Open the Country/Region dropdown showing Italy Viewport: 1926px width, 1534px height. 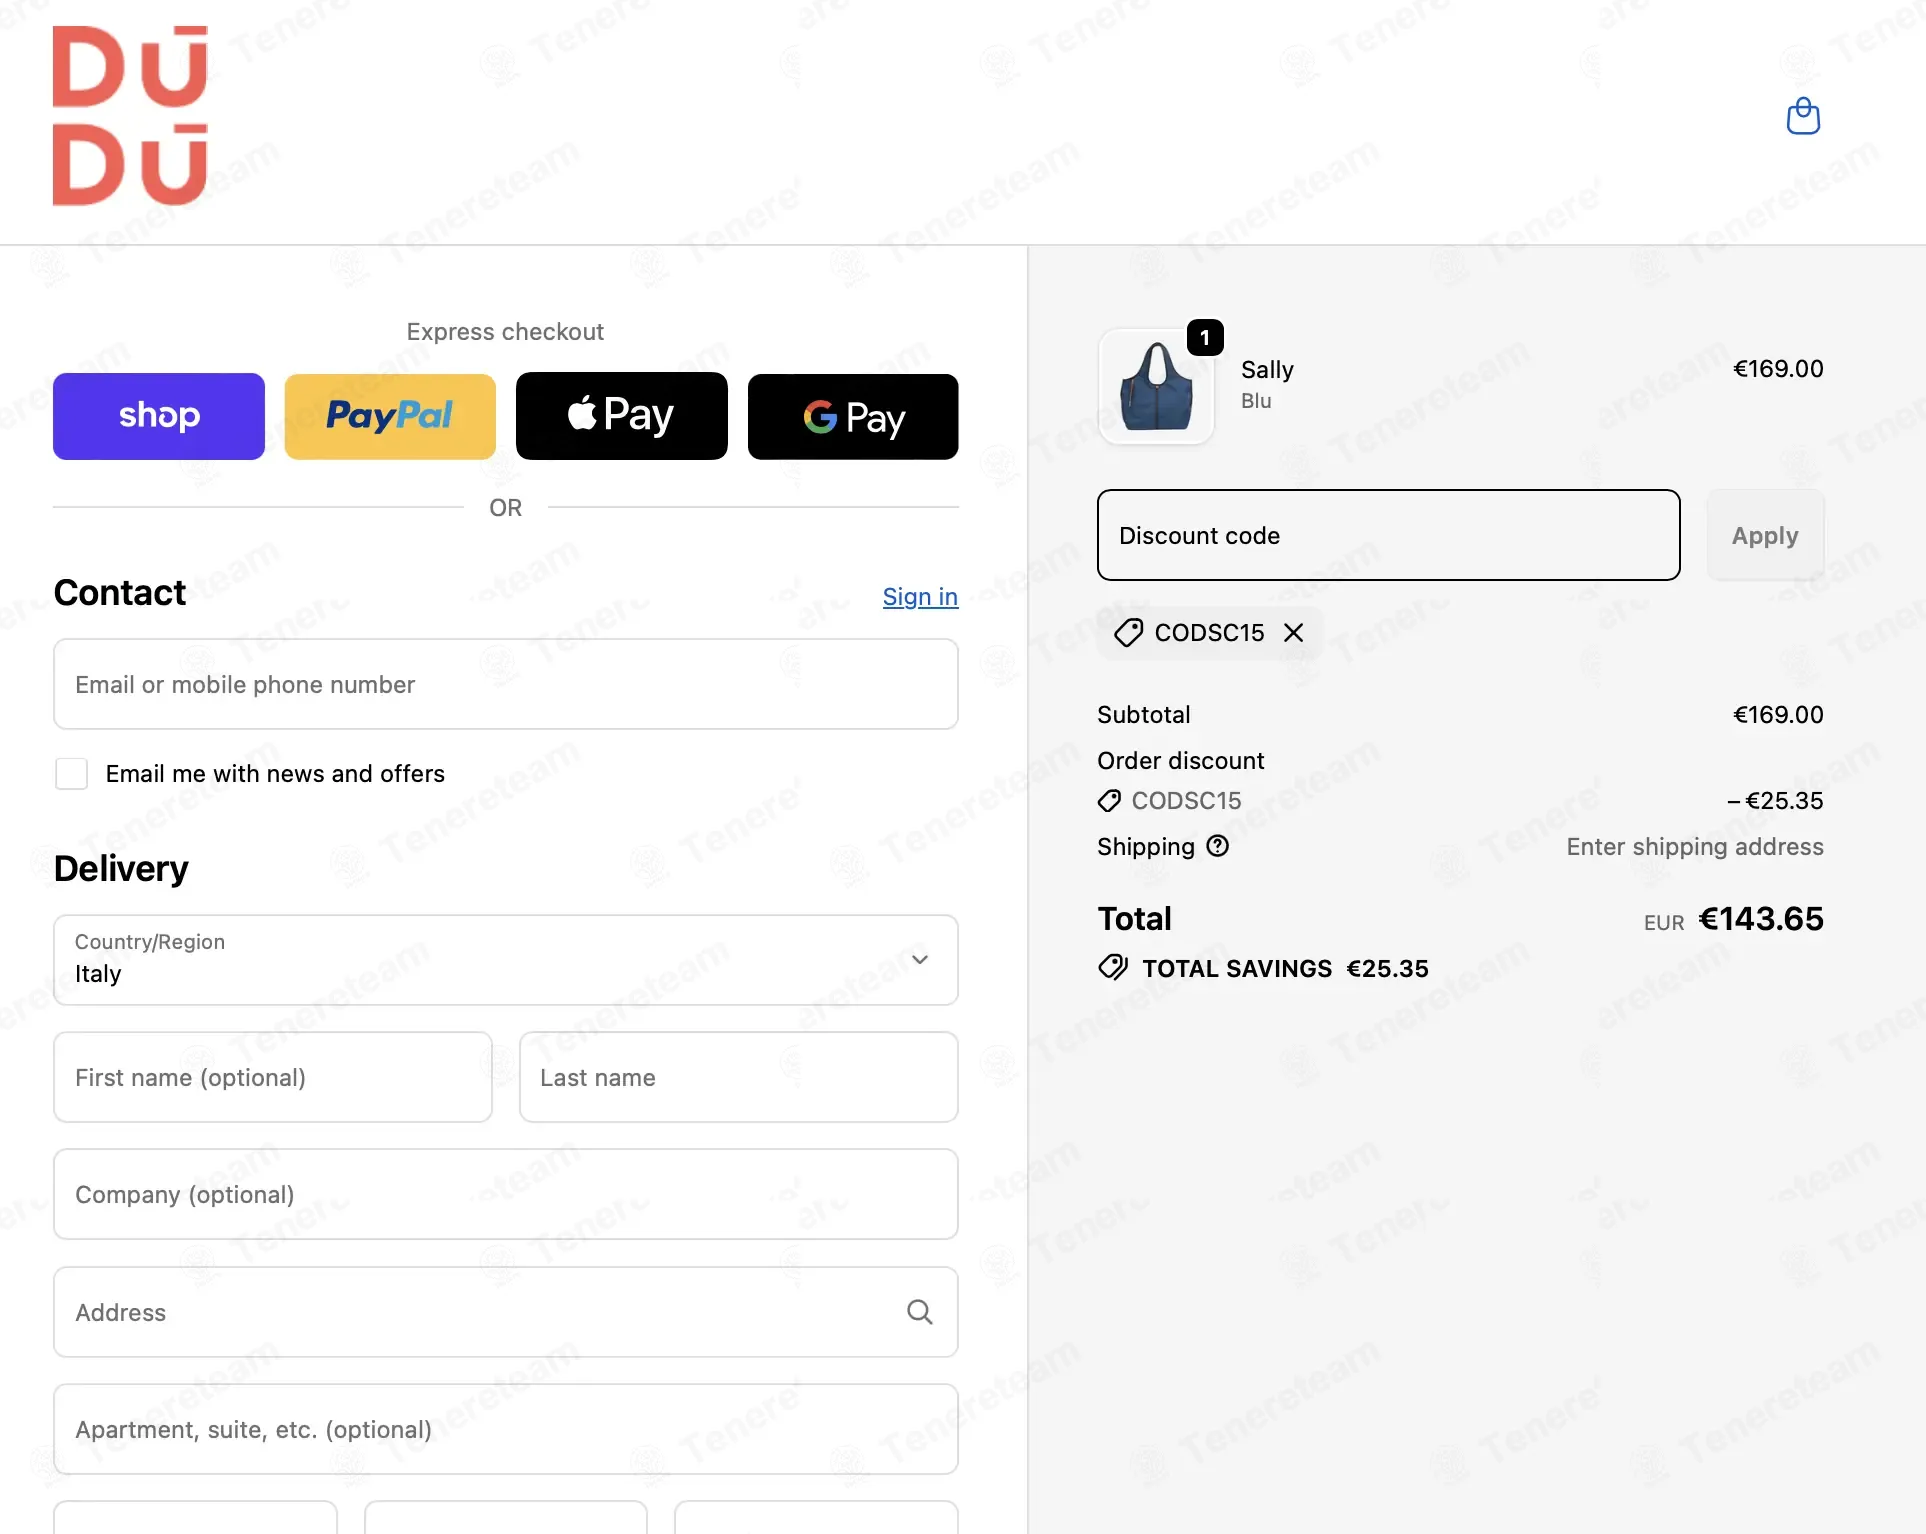point(506,960)
